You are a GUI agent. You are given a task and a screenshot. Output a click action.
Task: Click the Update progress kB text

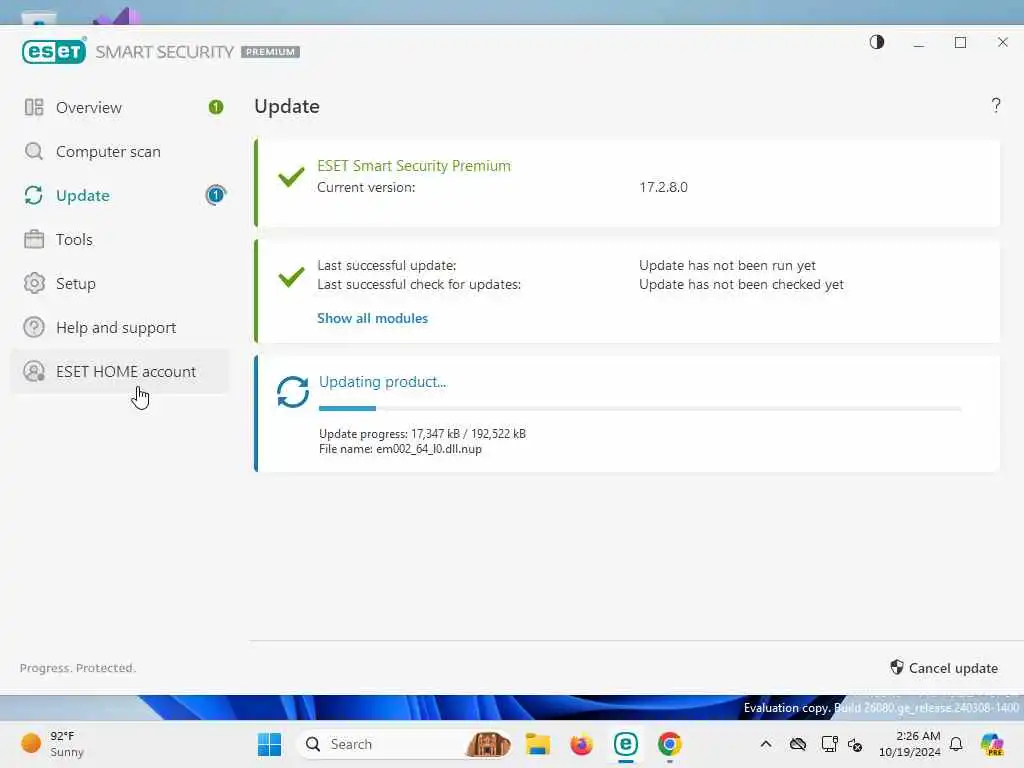coord(423,434)
